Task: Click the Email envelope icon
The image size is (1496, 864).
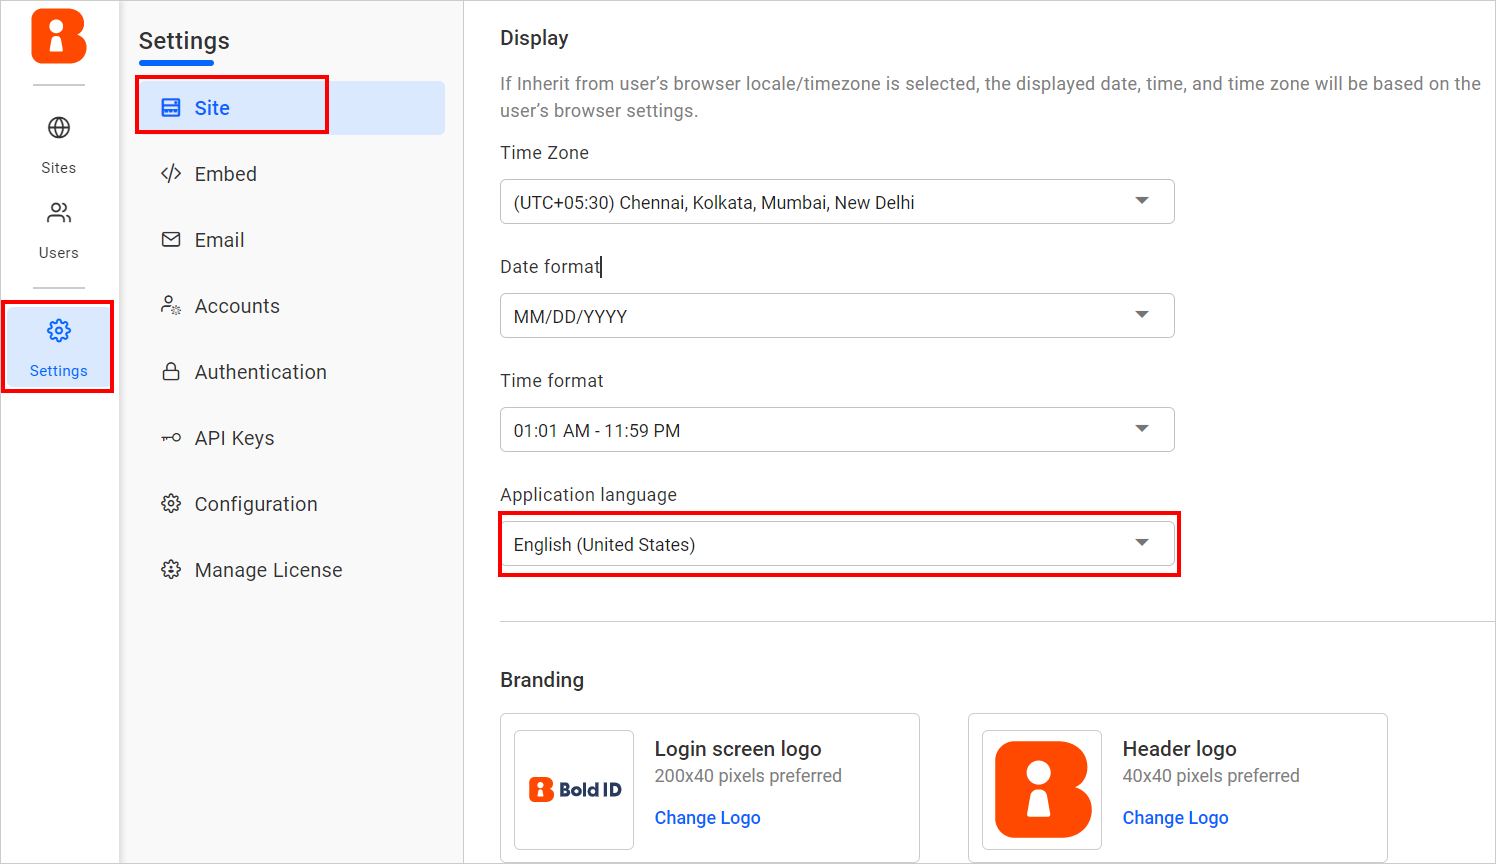Action: (x=171, y=240)
